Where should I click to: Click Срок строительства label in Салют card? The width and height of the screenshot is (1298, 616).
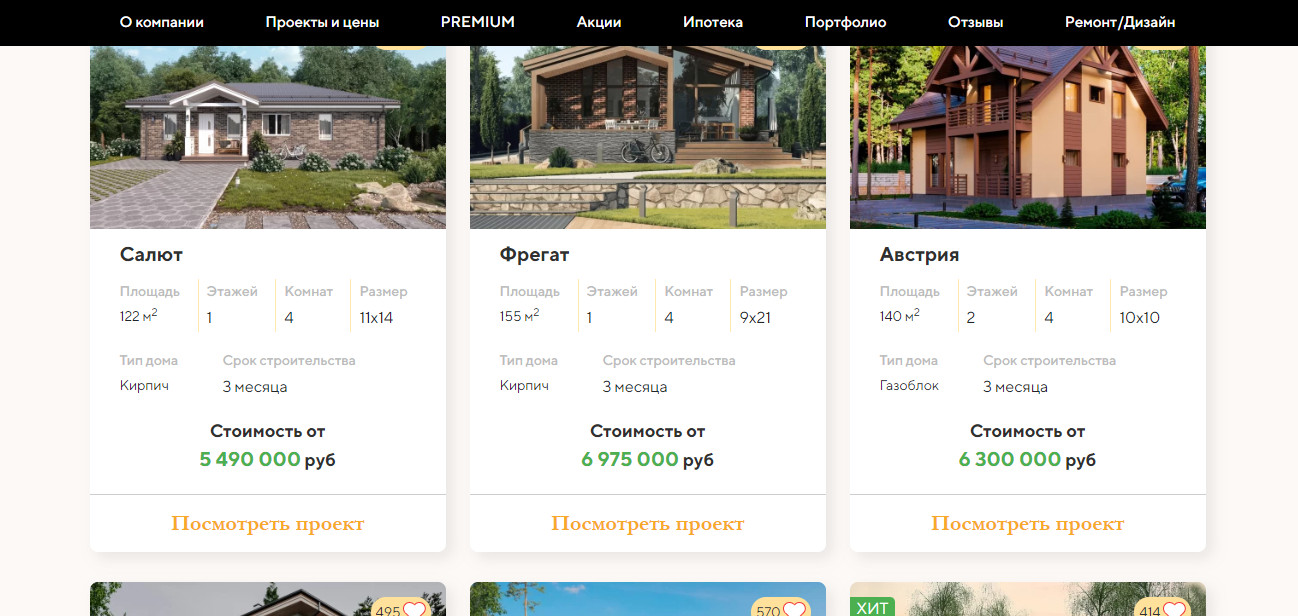coord(289,360)
